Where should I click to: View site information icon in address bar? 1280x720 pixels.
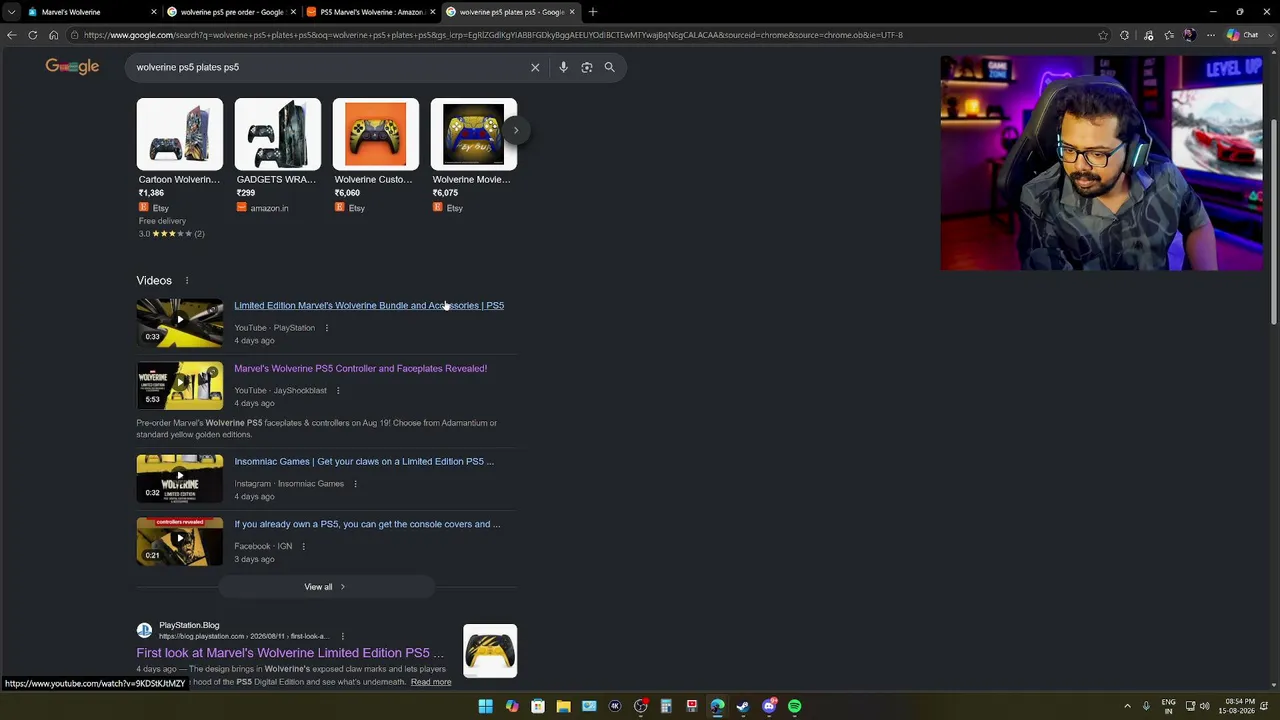coord(74,35)
